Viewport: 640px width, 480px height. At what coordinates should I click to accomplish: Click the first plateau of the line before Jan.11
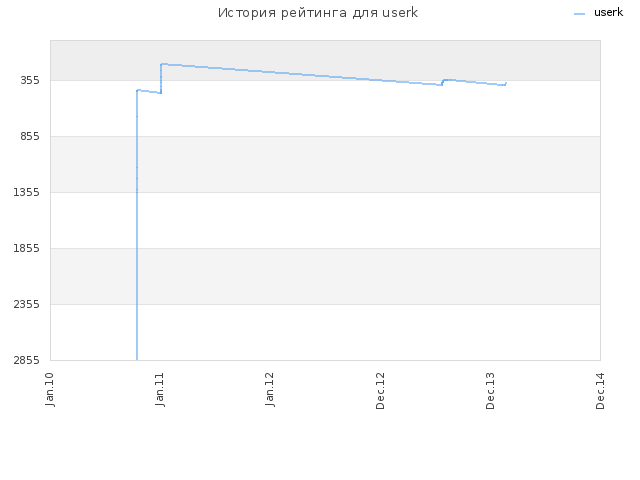coord(149,91)
